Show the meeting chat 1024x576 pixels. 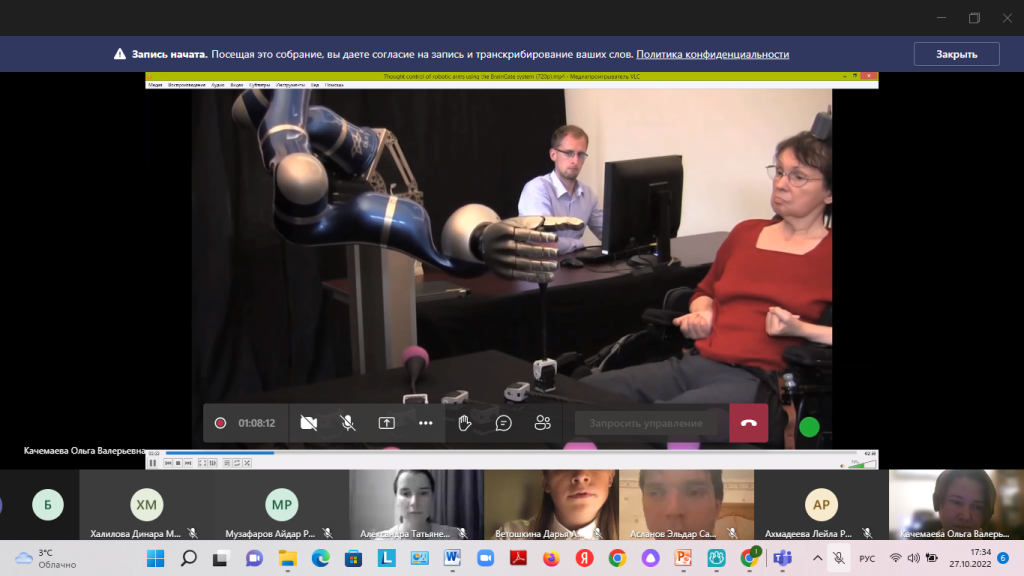point(504,423)
